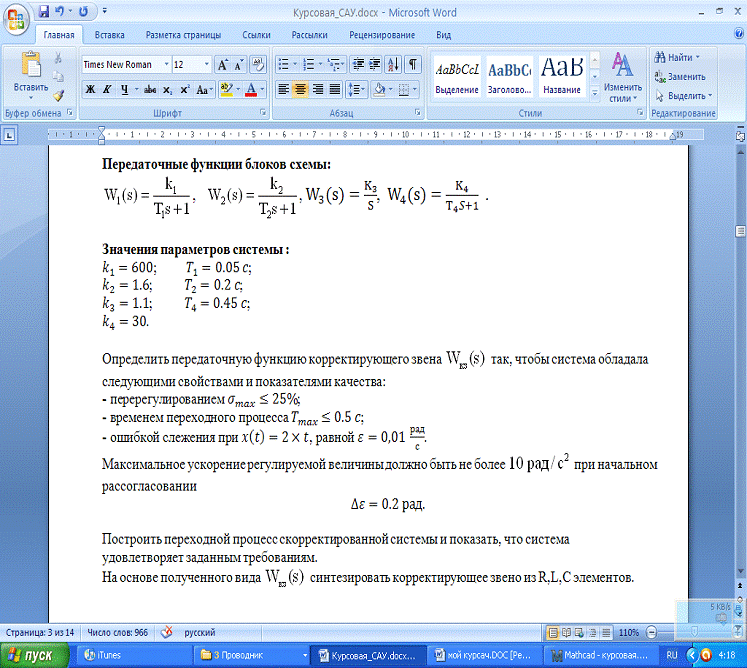Save document with the floppy disk icon
The width and height of the screenshot is (747, 668).
(44, 12)
